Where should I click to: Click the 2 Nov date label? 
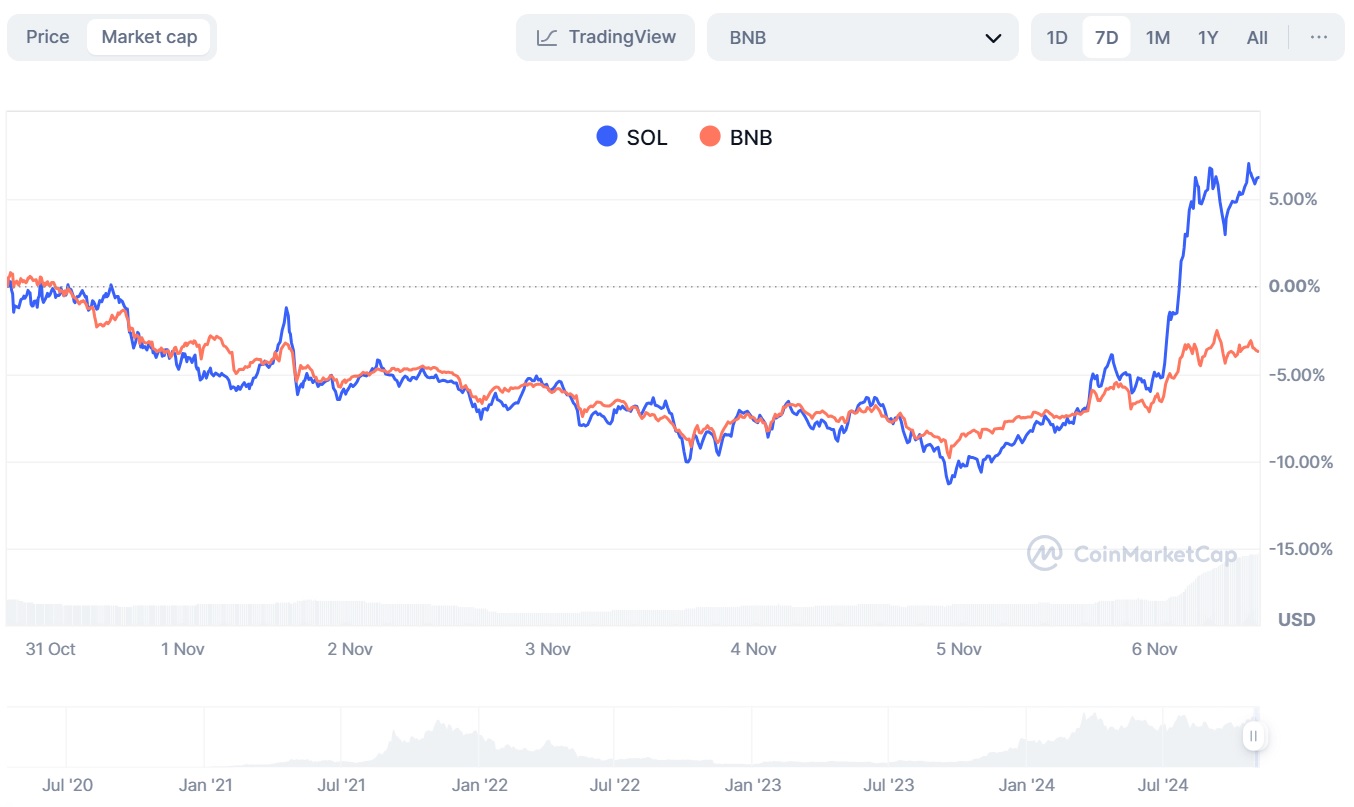(x=350, y=649)
